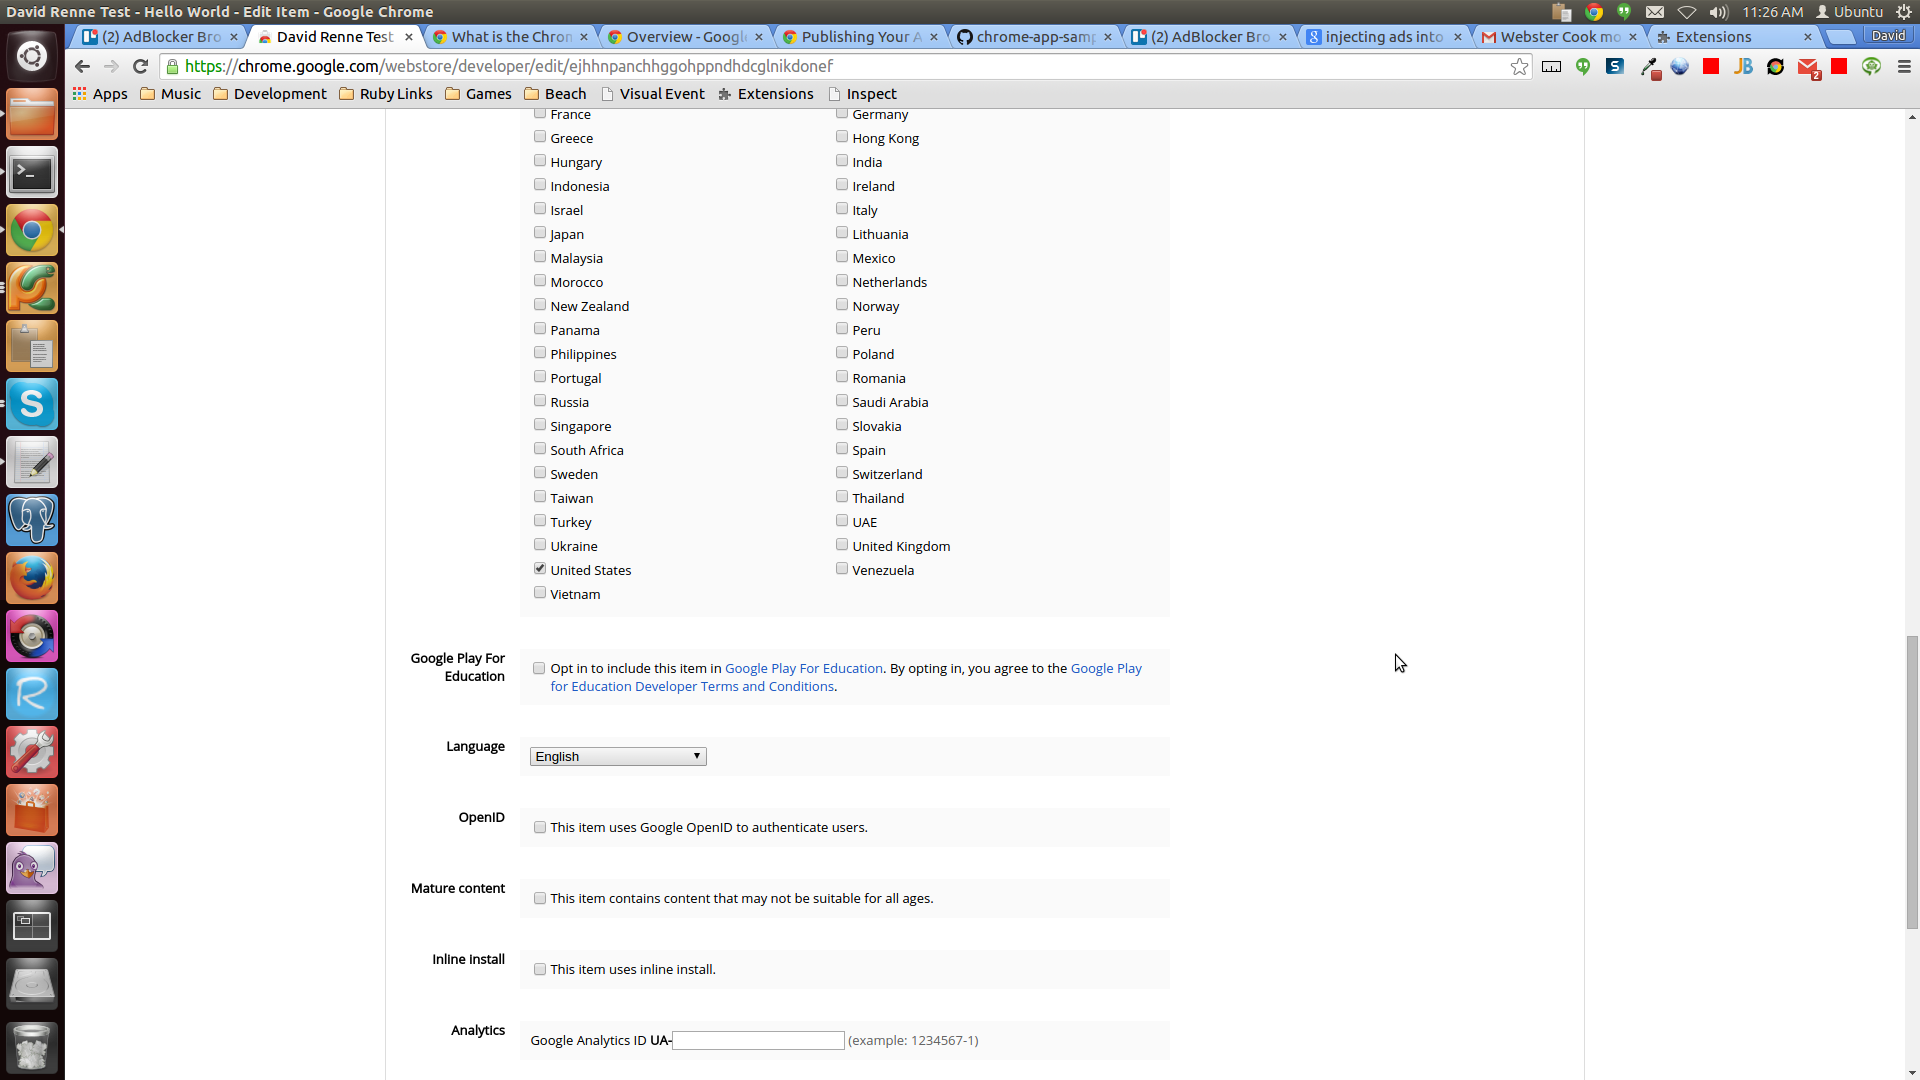Open the volume indicator in top panel

pyautogui.click(x=1718, y=12)
